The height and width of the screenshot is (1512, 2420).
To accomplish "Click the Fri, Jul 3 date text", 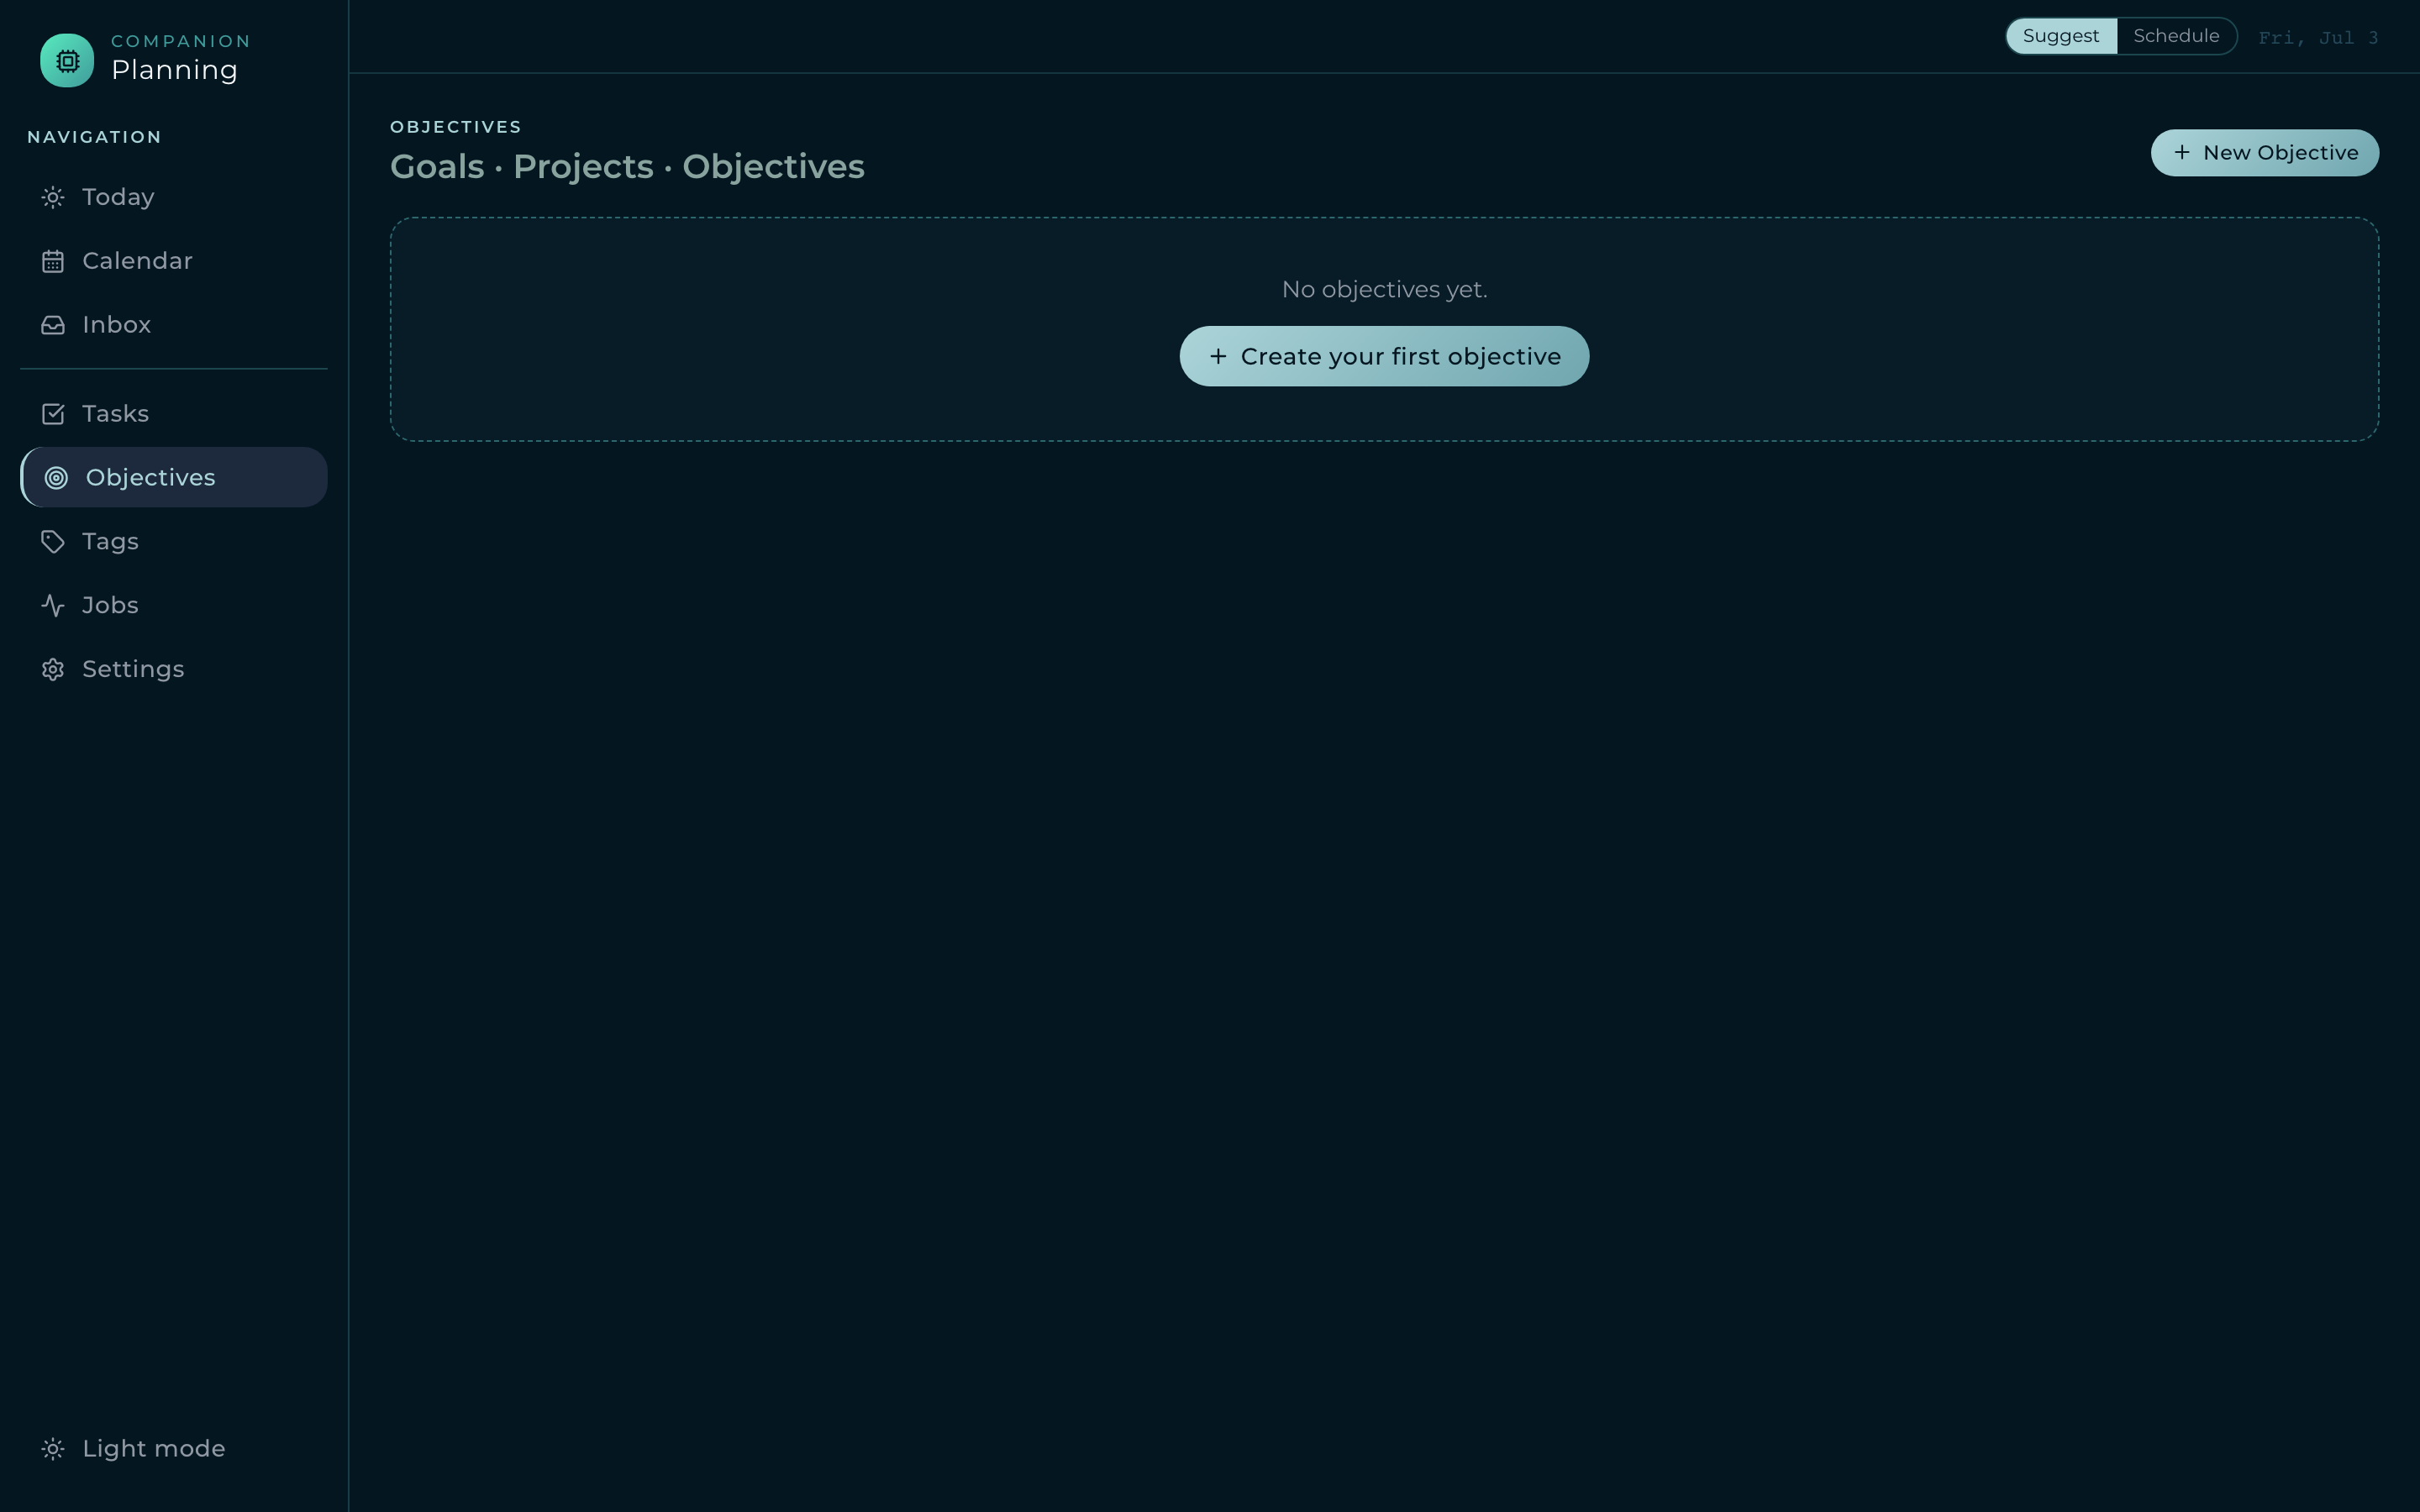I will tap(2318, 38).
